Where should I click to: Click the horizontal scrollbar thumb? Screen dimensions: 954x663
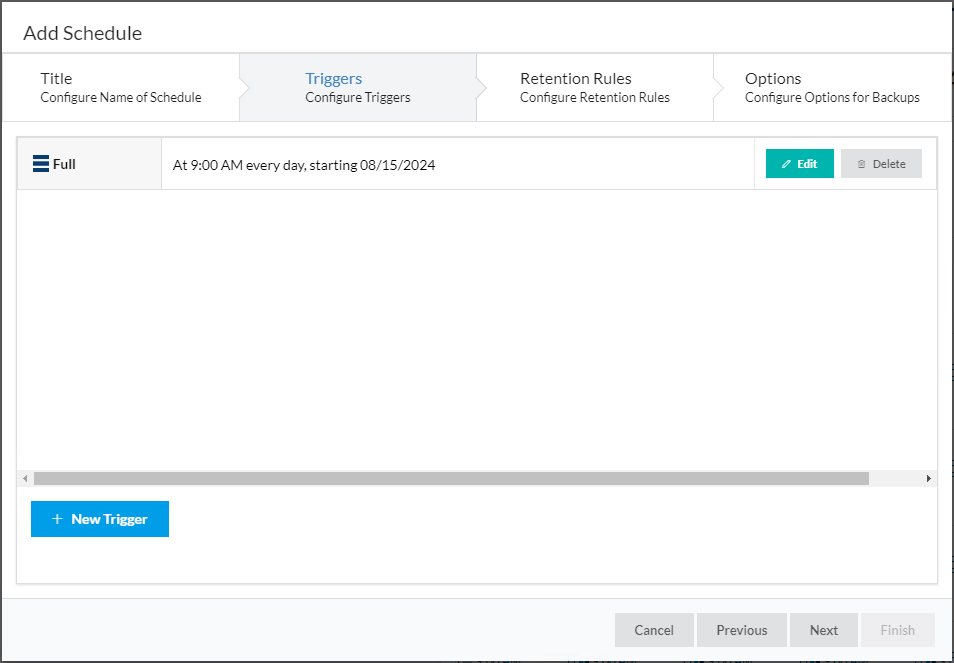(450, 479)
